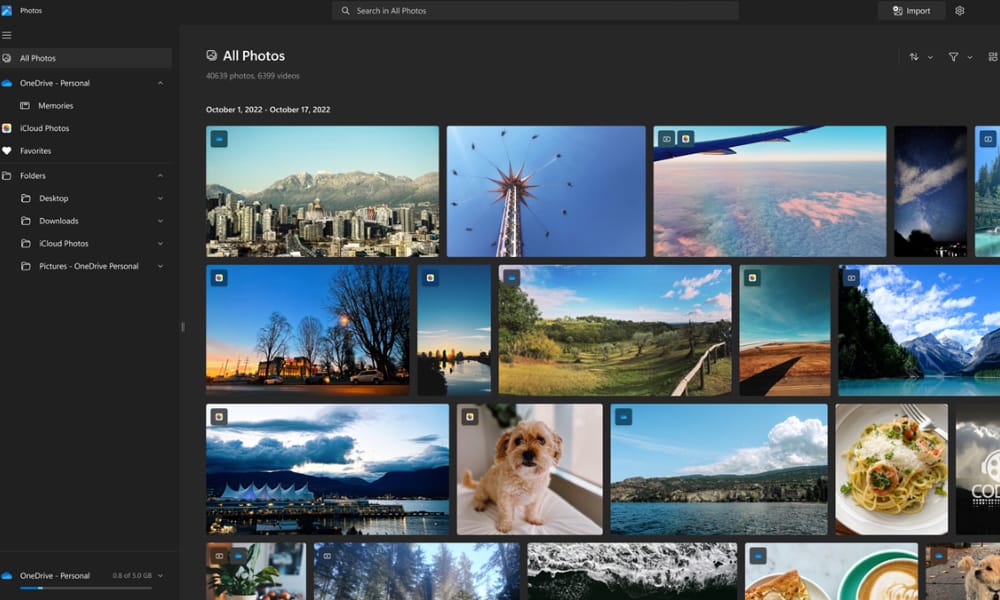Click the Photos app logo icon

(x=6, y=10)
